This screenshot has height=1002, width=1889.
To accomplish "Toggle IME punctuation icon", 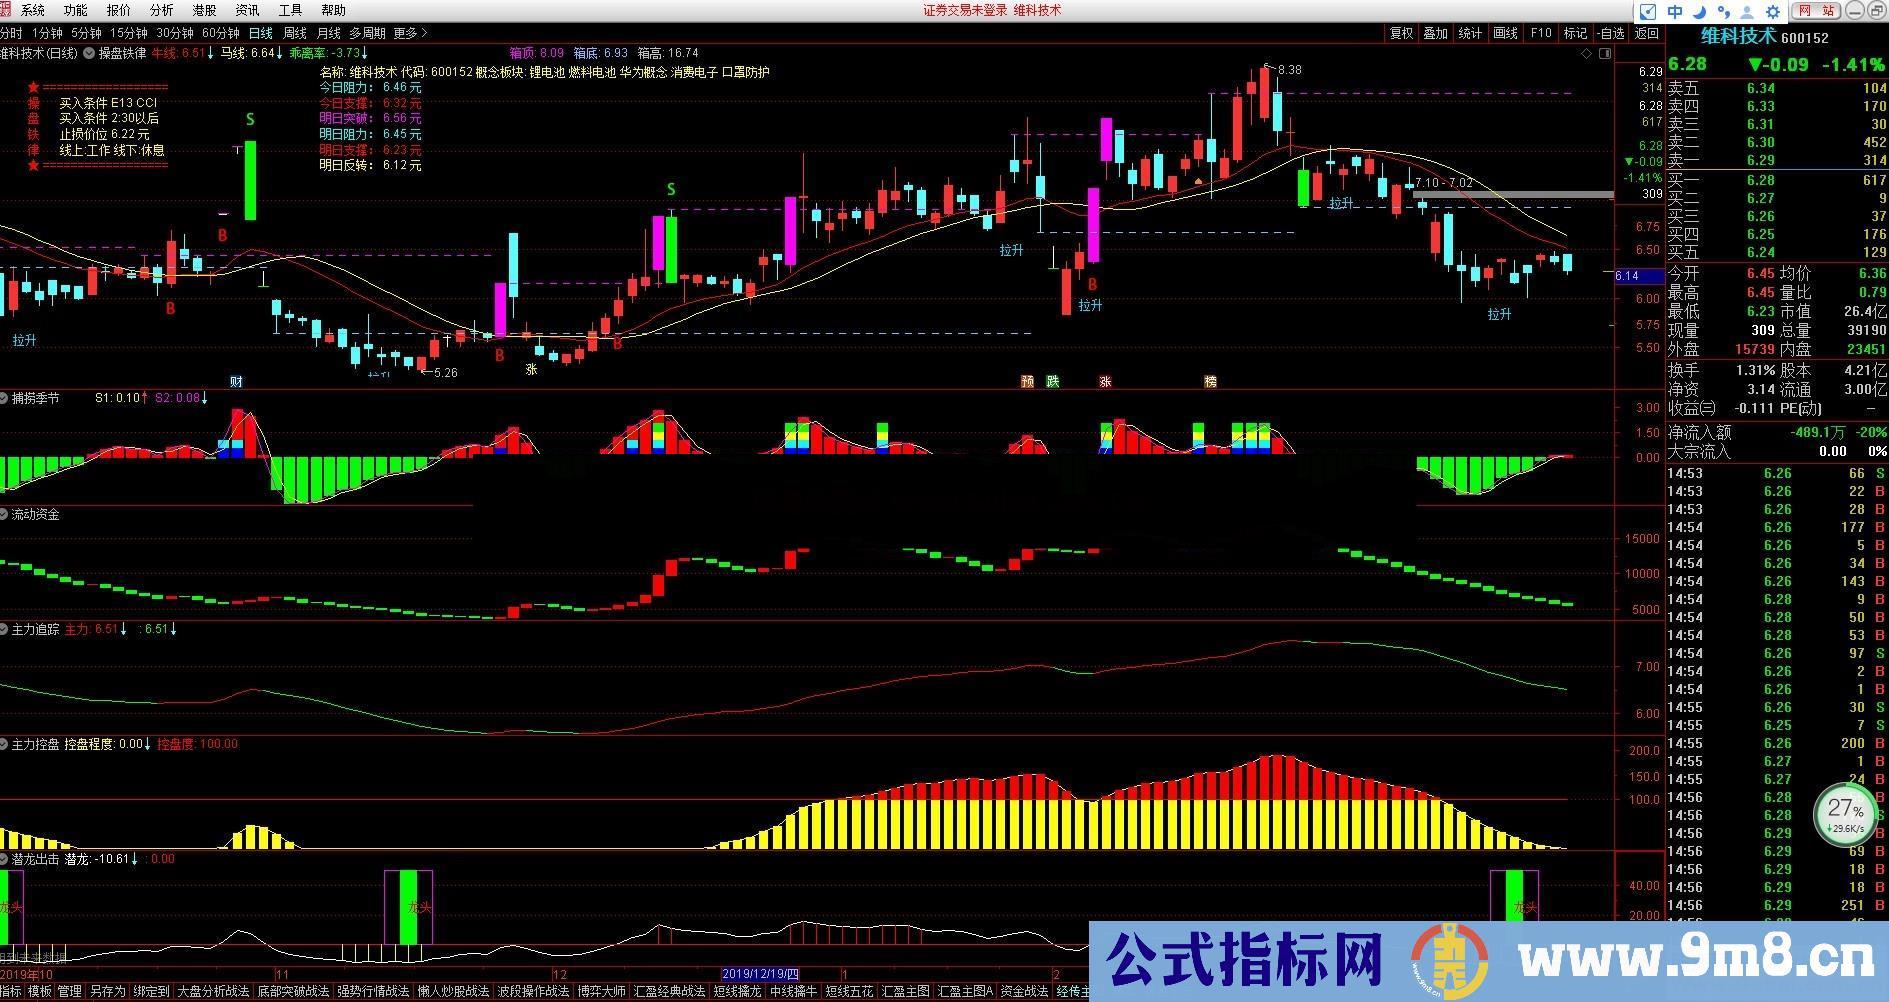I will (x=1723, y=12).
